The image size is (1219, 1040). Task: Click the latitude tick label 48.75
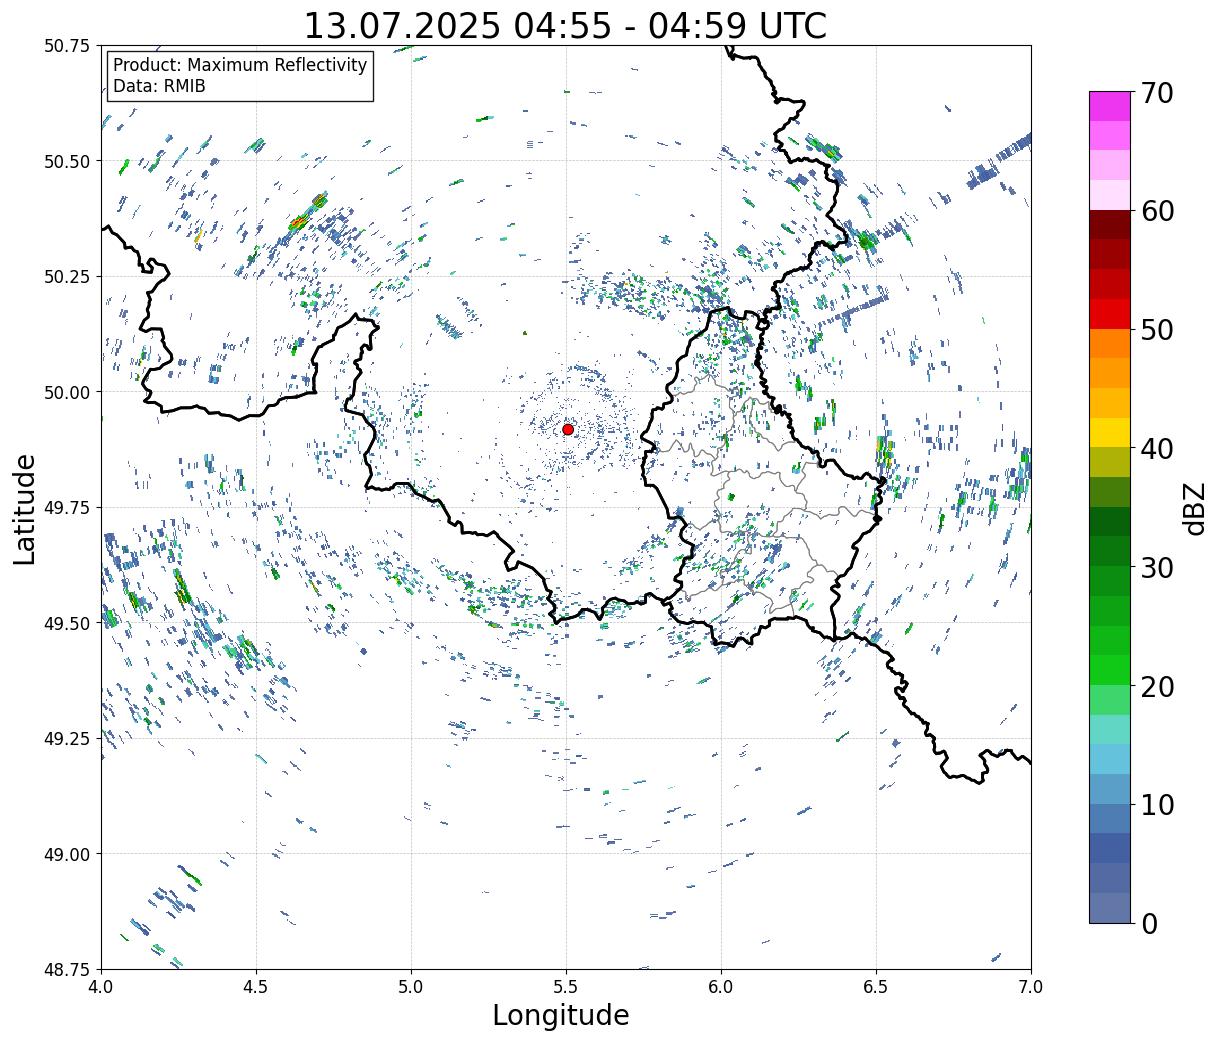coord(67,970)
